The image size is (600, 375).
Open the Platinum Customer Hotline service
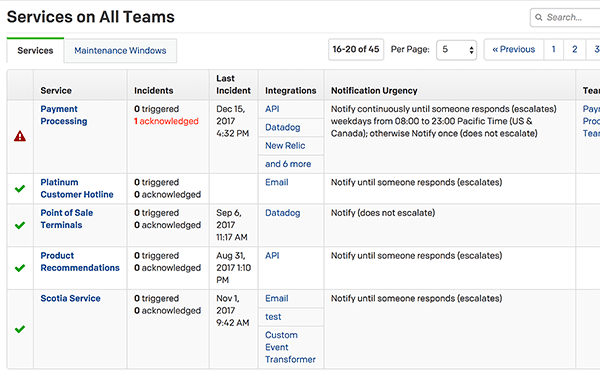click(77, 188)
